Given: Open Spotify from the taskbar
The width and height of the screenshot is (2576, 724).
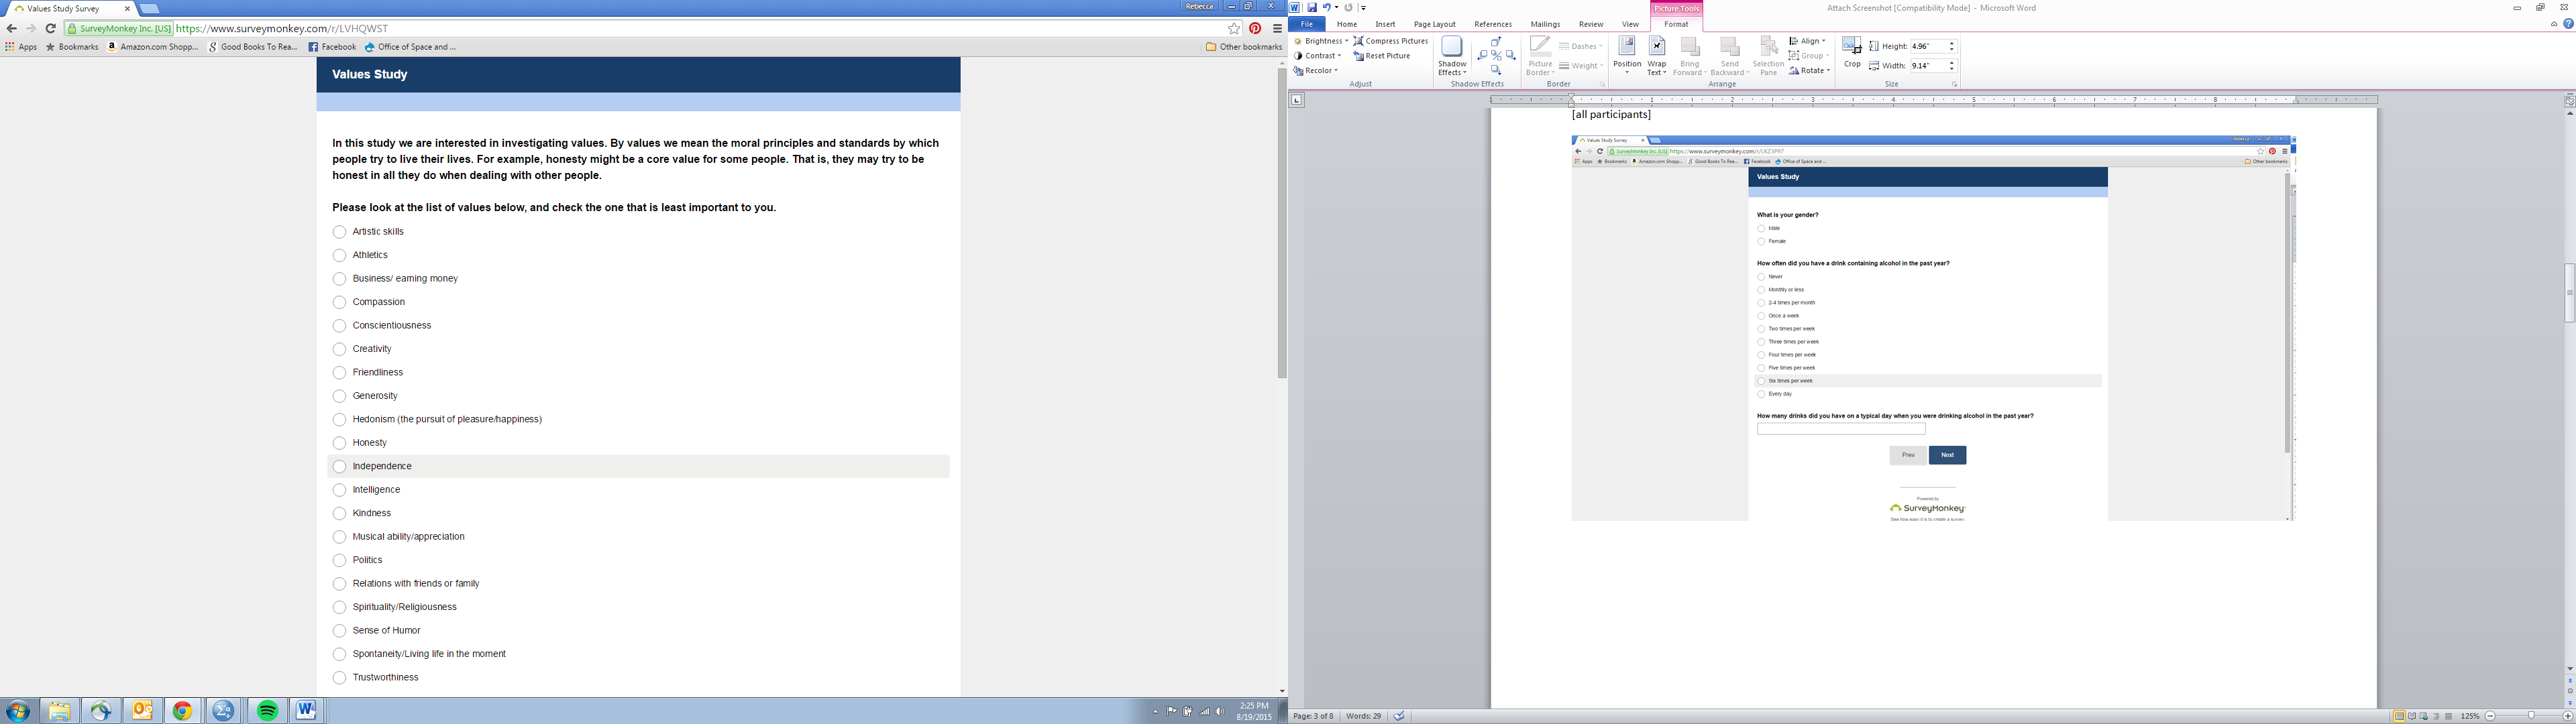Looking at the screenshot, I should click(x=267, y=711).
